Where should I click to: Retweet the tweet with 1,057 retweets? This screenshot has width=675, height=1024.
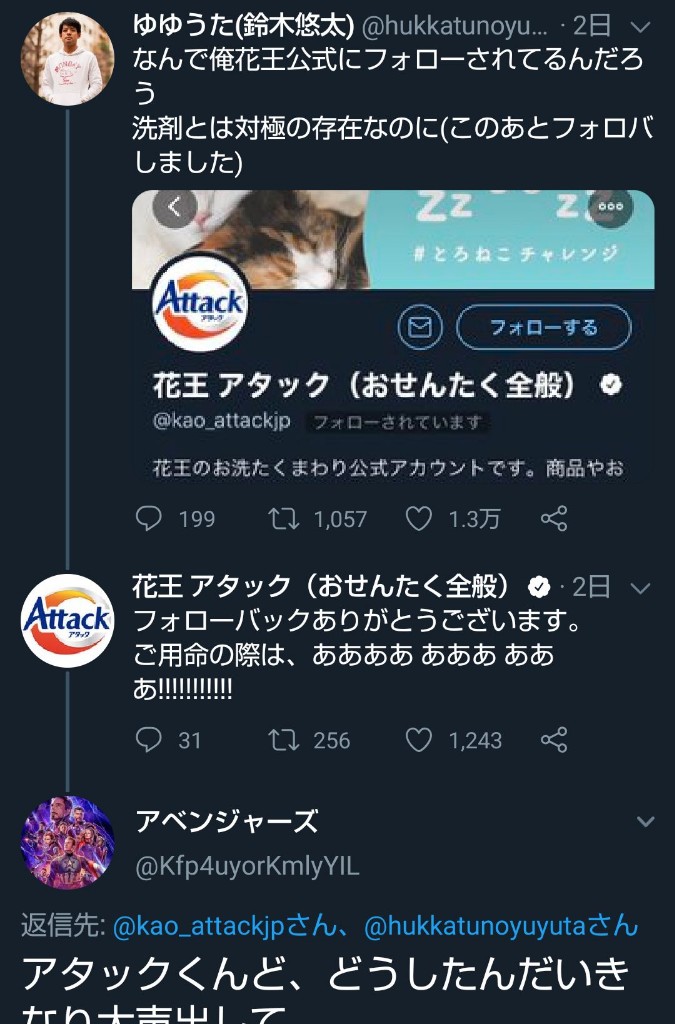pos(283,519)
